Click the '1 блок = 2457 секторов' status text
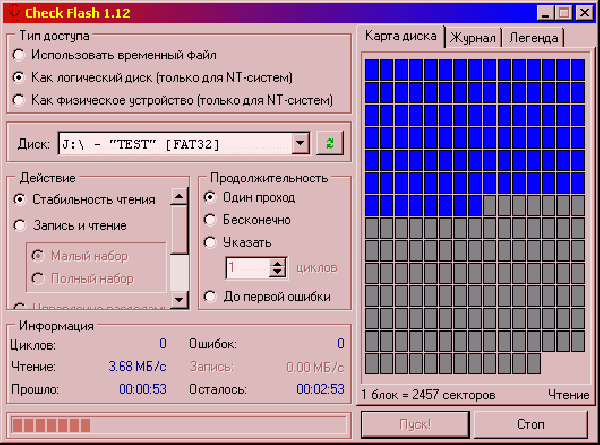 click(428, 395)
